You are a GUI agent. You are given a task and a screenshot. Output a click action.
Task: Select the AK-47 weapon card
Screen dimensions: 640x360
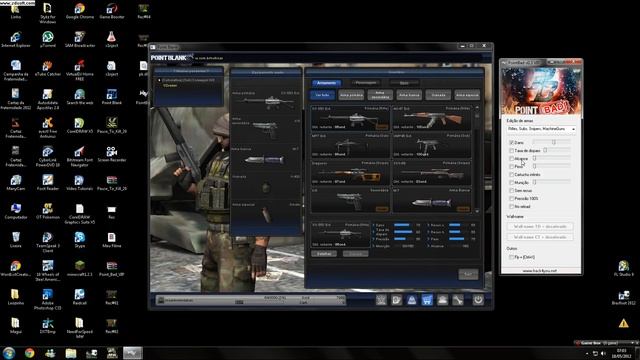click(x=432, y=118)
